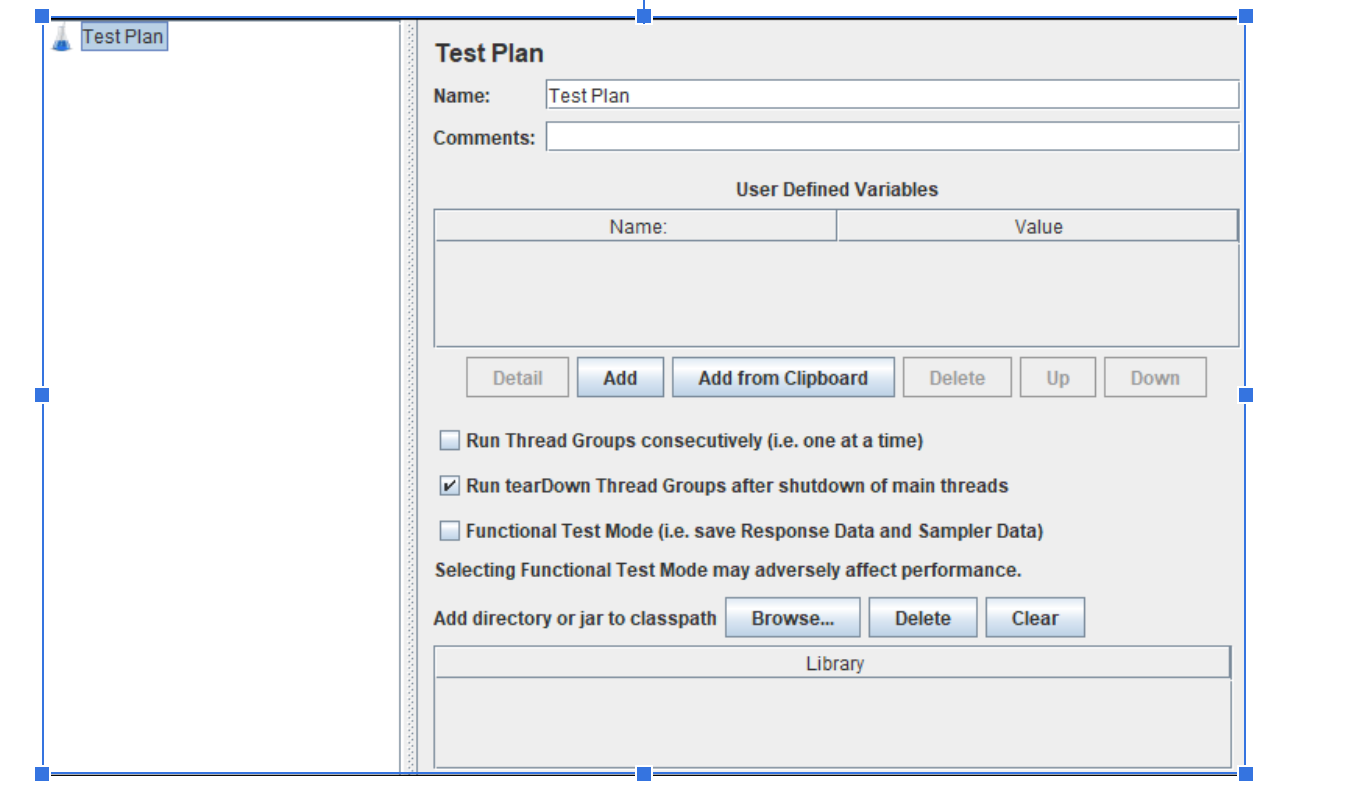Click the vertical split pane divider

point(408,400)
